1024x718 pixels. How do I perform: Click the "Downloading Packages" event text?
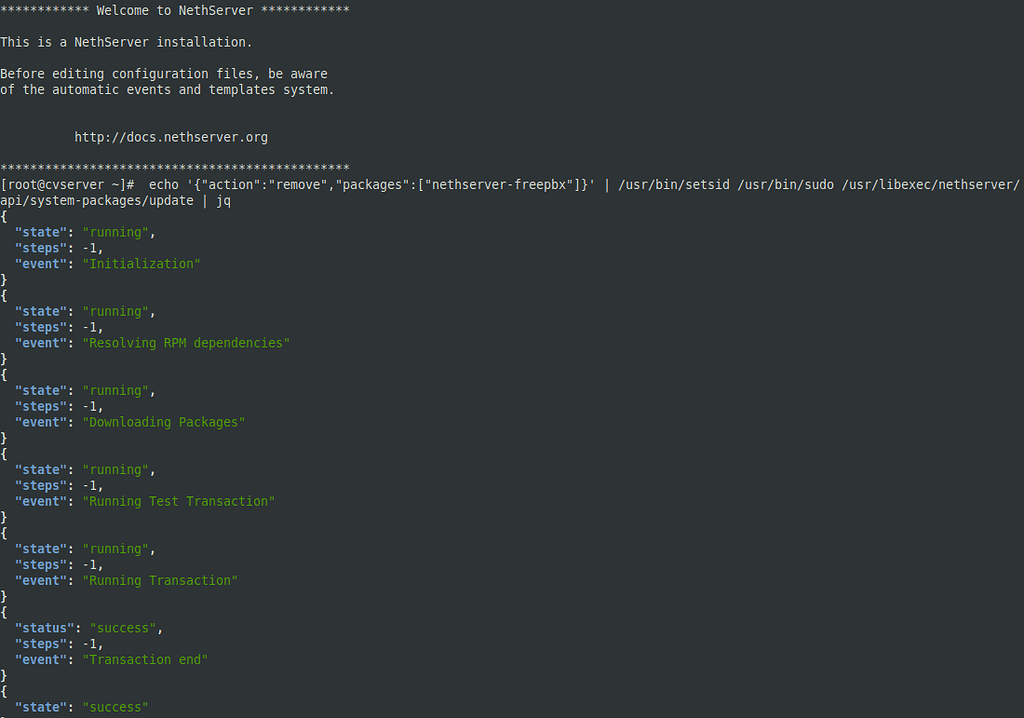[164, 423]
